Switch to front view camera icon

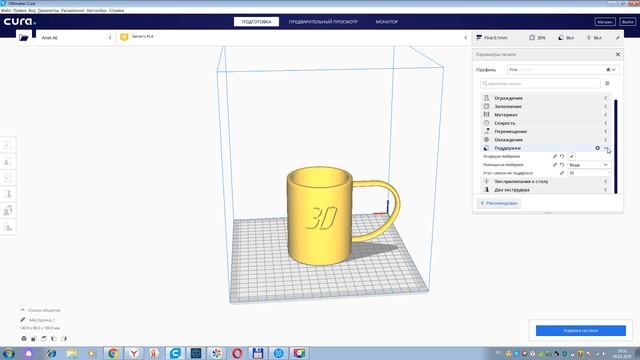[x=34, y=339]
